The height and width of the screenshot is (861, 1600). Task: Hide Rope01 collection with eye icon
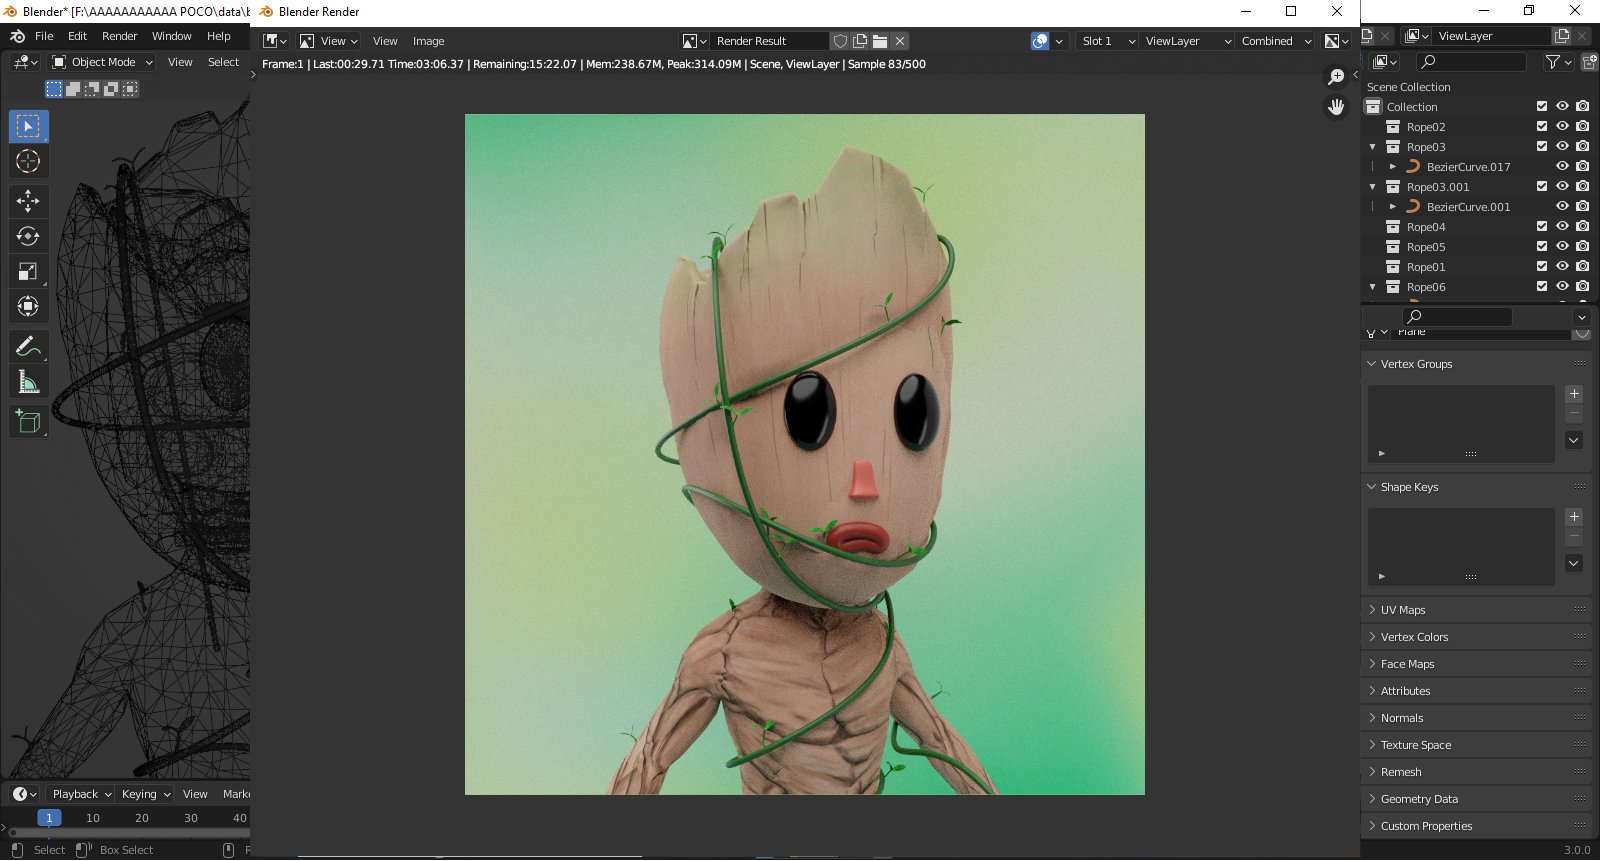(x=1562, y=267)
